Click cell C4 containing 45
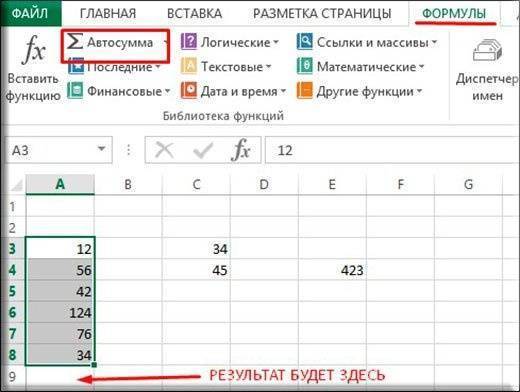 tap(196, 270)
